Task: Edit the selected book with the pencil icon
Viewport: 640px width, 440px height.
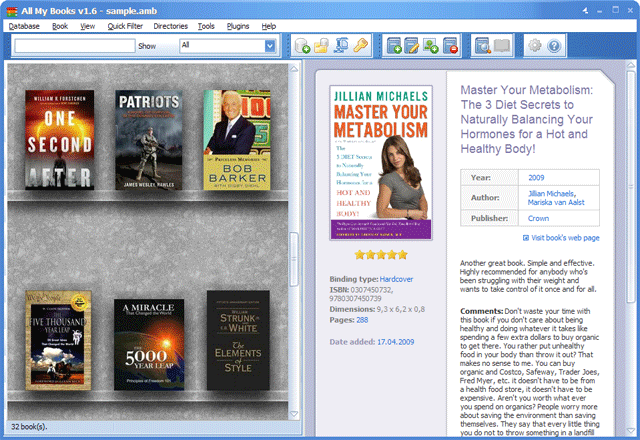Action: [x=412, y=46]
